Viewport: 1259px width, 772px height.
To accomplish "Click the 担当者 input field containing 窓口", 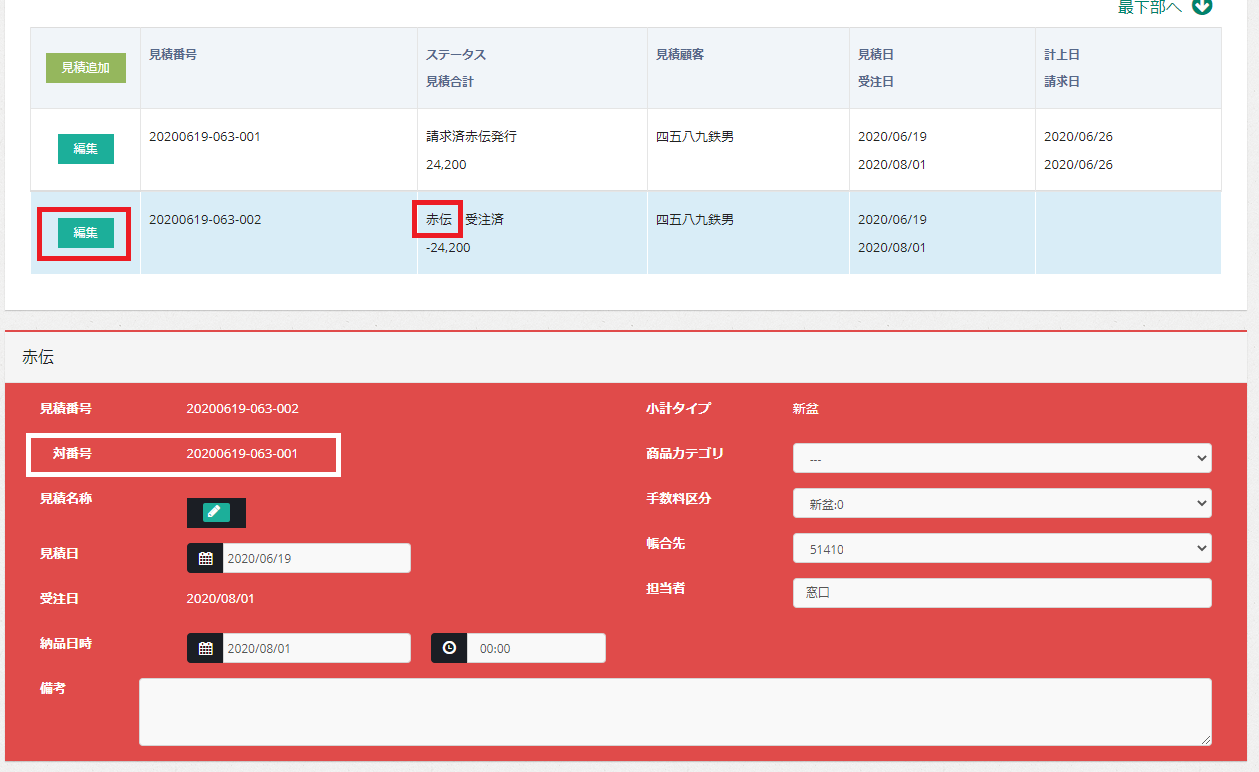I will (x=1001, y=593).
